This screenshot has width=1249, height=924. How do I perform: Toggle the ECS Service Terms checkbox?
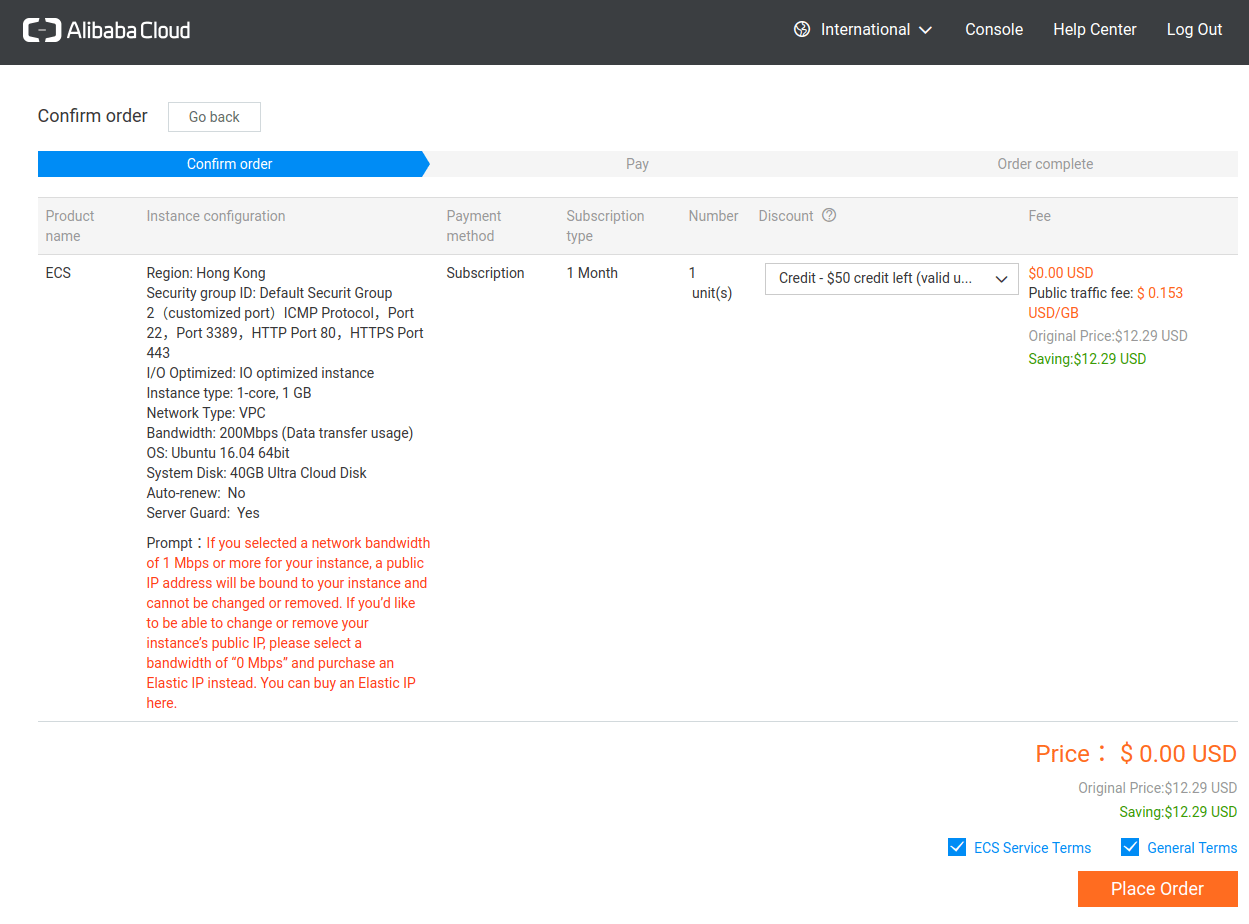(957, 847)
